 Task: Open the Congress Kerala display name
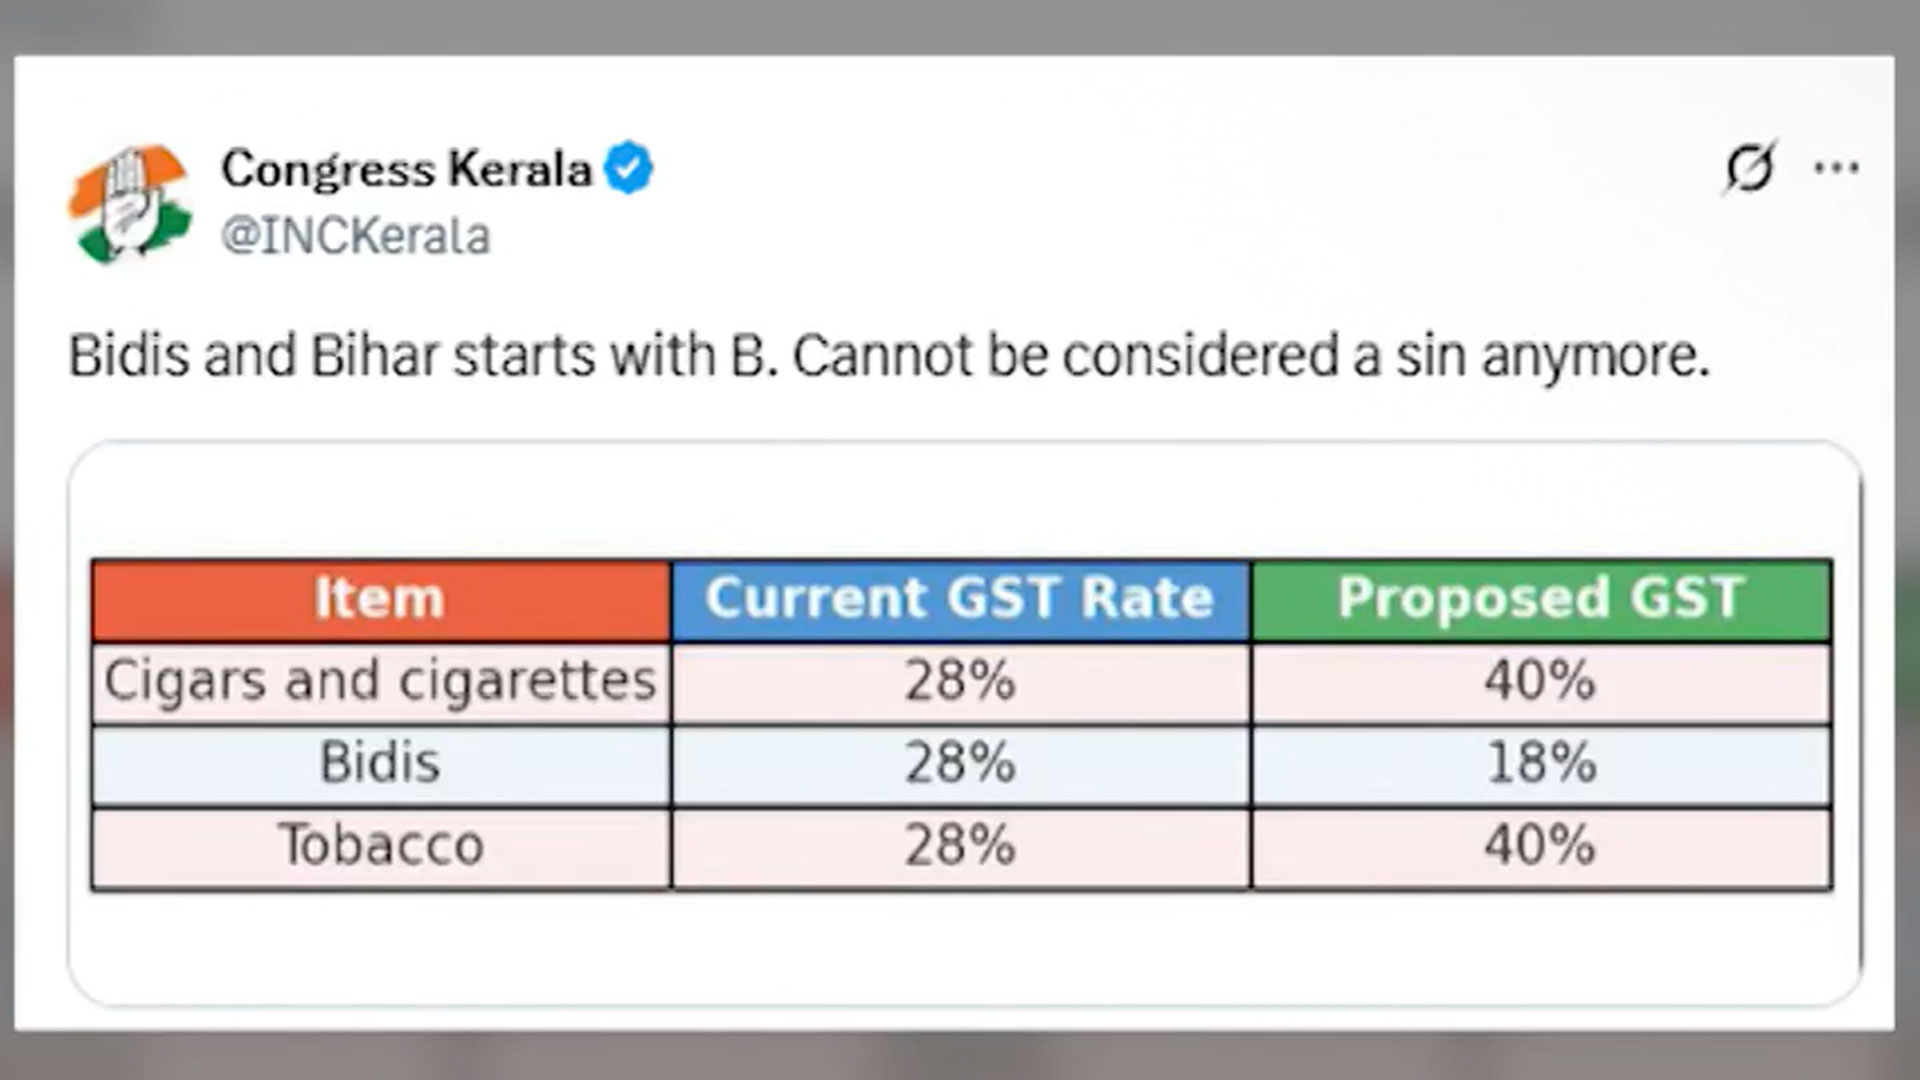click(x=406, y=168)
